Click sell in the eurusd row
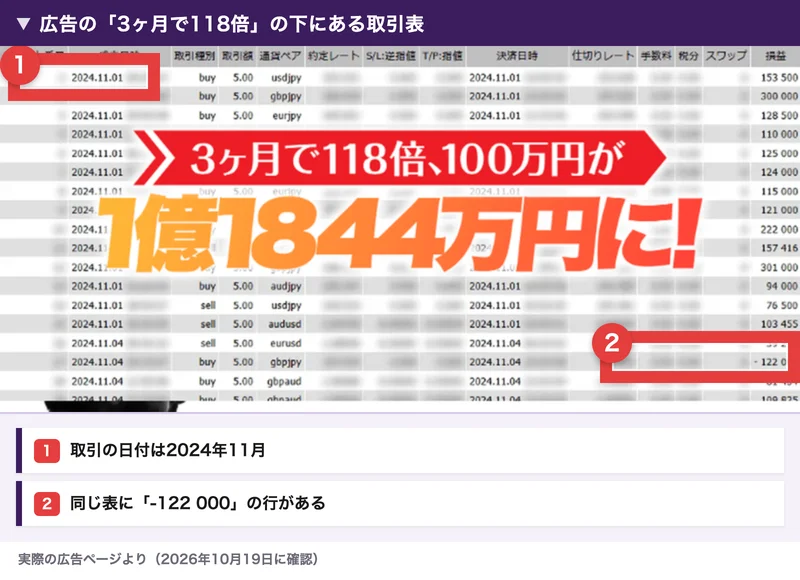Screen dimensions: 800x580 208,343
